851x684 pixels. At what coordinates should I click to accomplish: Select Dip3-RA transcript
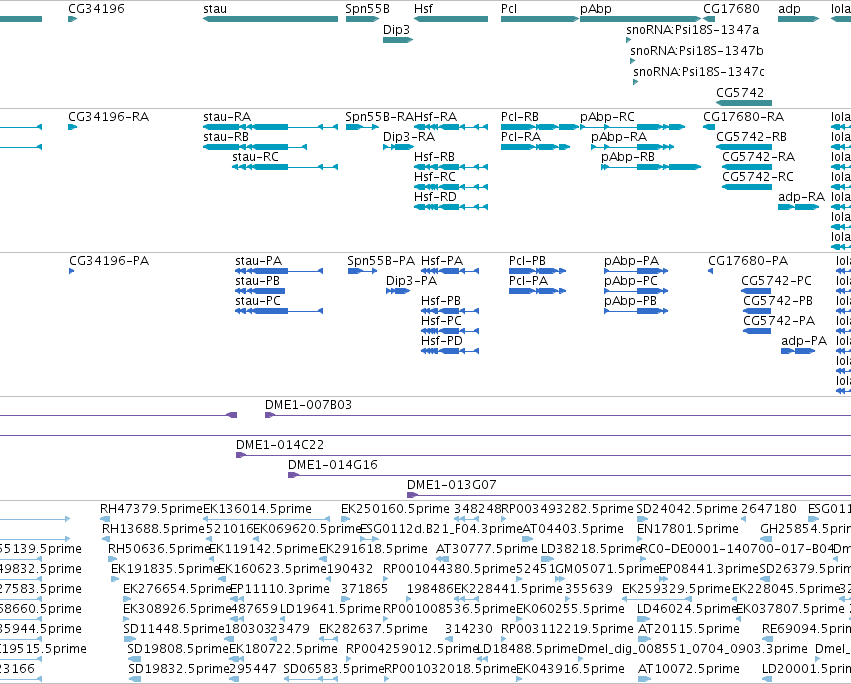pyautogui.click(x=398, y=147)
